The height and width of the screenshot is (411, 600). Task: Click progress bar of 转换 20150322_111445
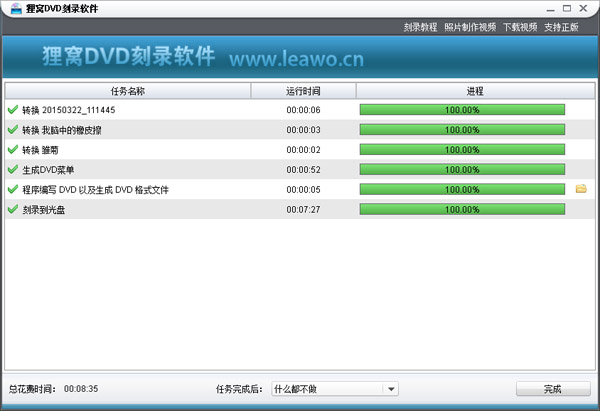point(462,110)
